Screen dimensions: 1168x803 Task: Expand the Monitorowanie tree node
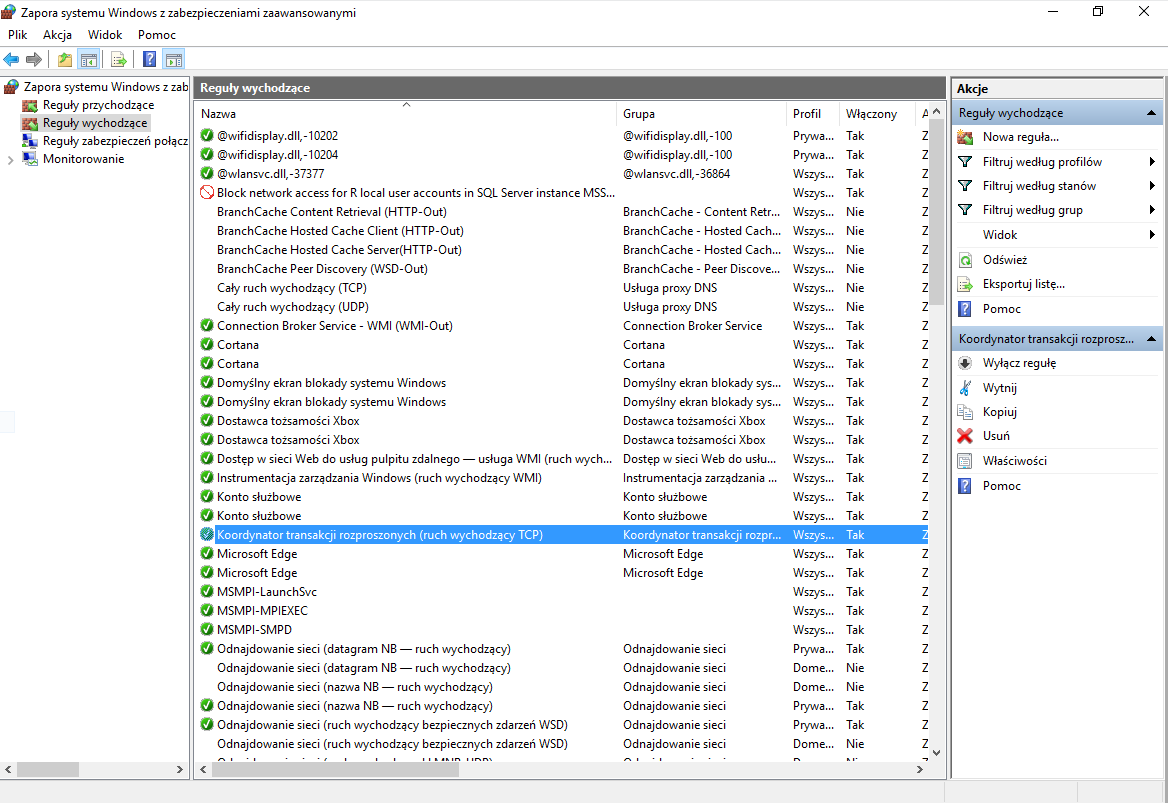pyautogui.click(x=11, y=159)
